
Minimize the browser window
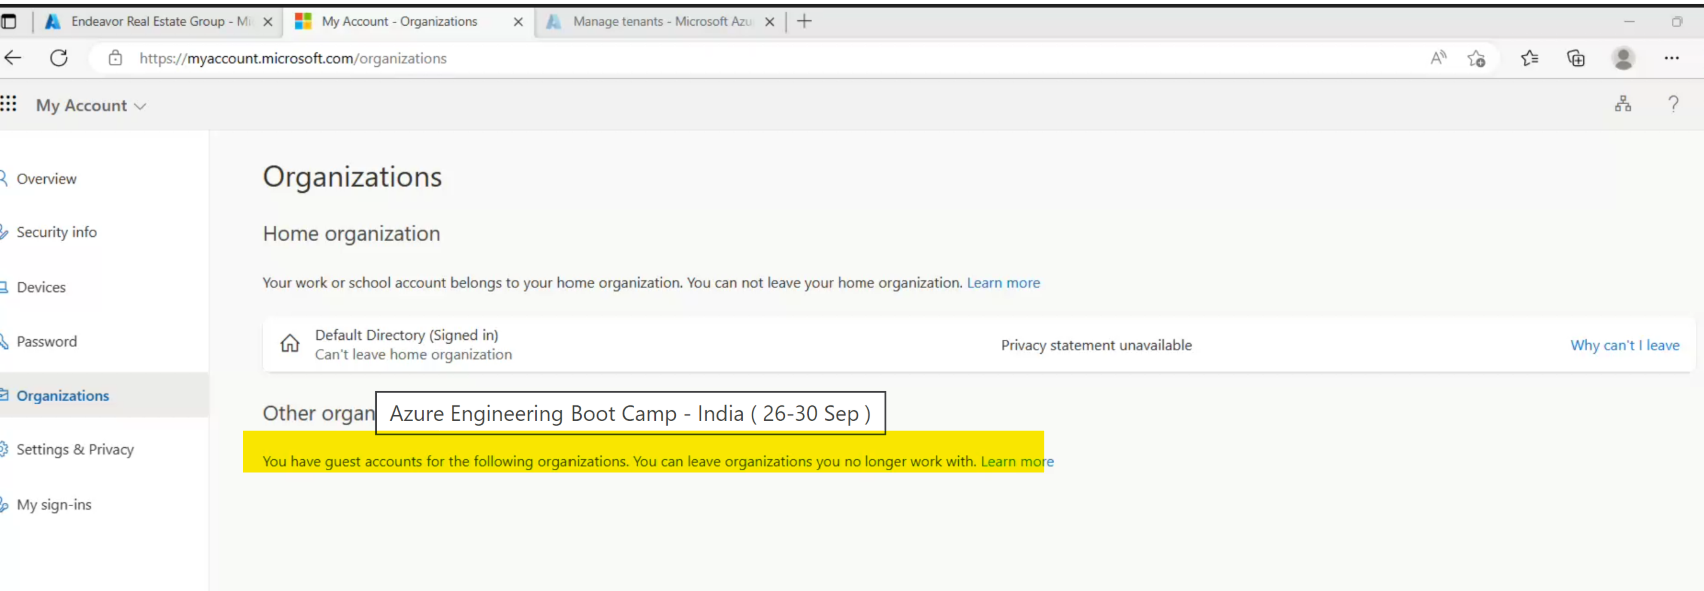point(1629,21)
